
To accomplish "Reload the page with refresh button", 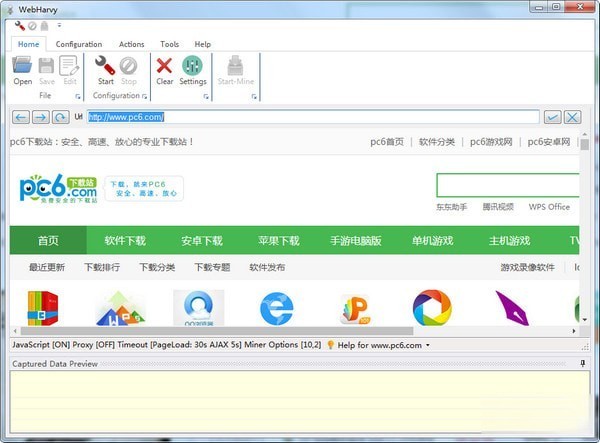I will 60,117.
